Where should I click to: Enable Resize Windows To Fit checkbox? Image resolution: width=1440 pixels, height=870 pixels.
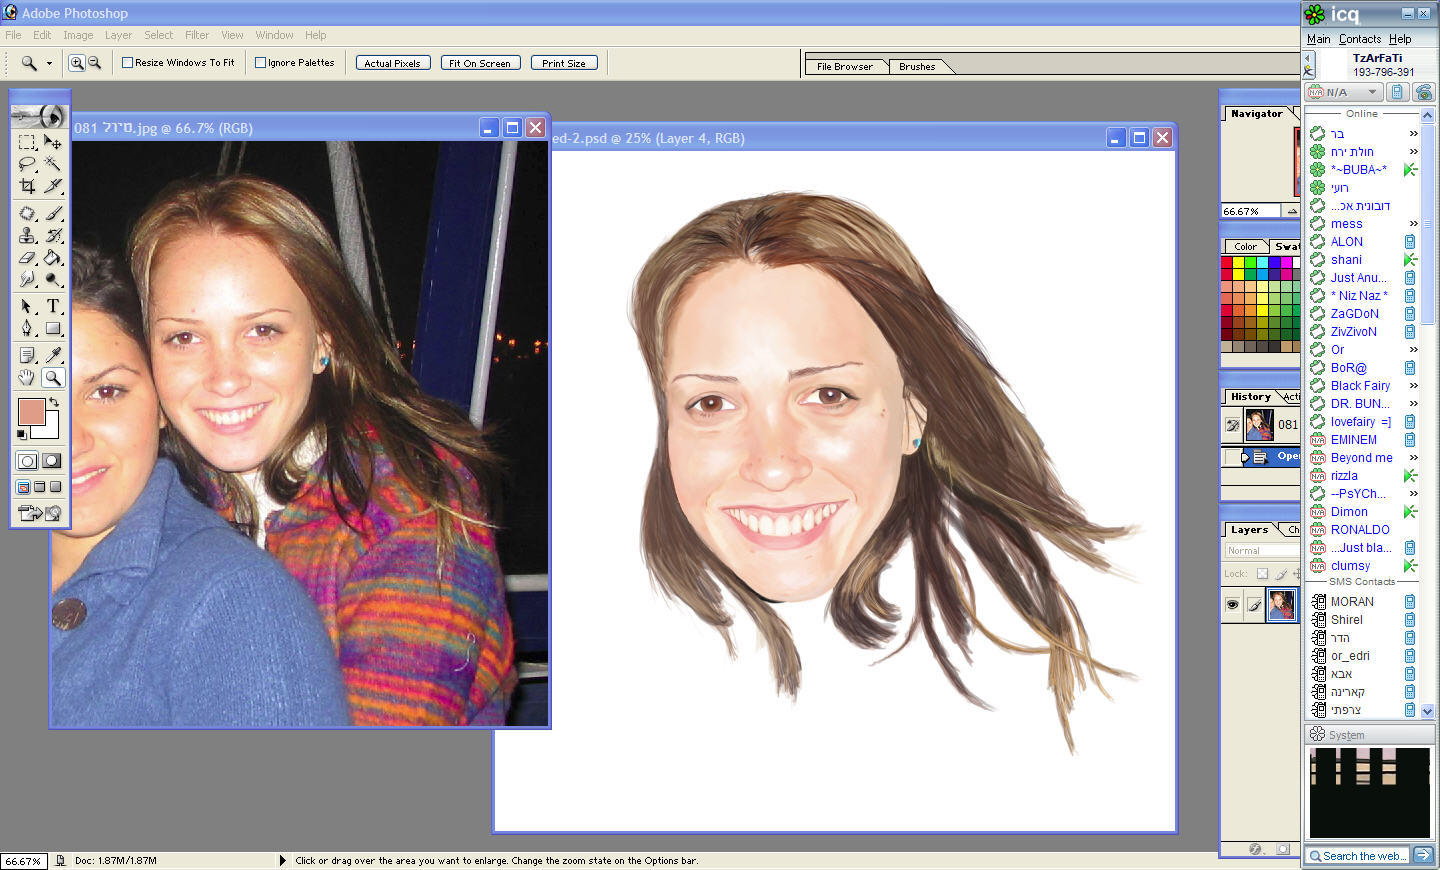tap(128, 63)
